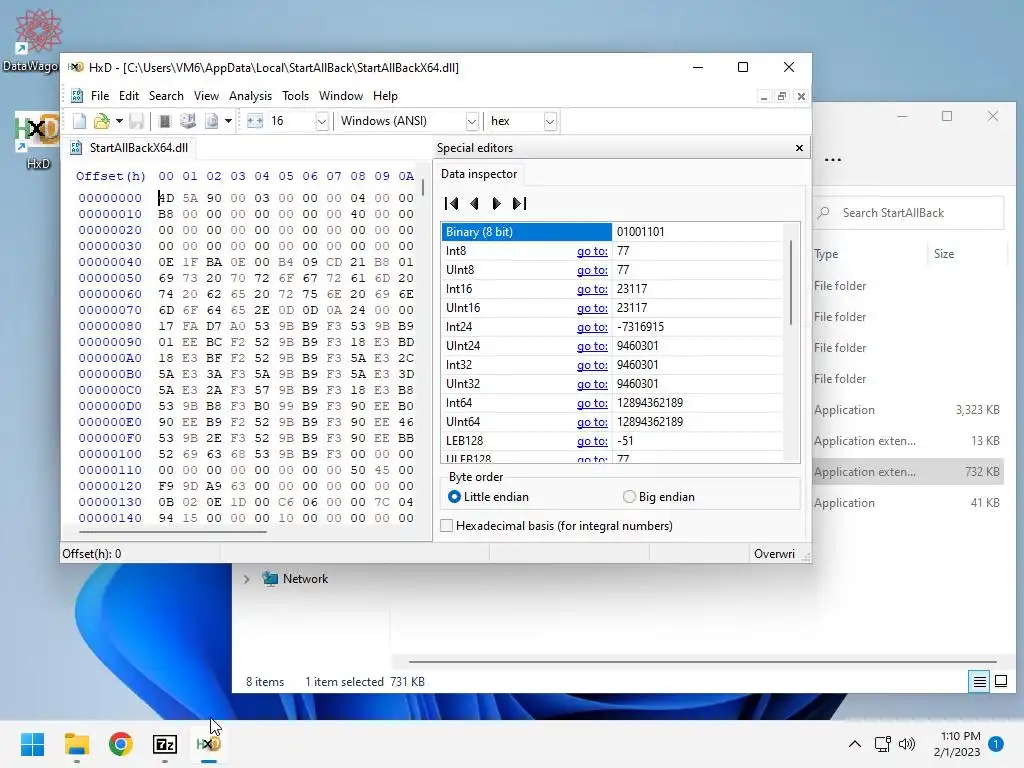Close the Special editors panel
This screenshot has width=1024, height=768.
click(x=799, y=148)
